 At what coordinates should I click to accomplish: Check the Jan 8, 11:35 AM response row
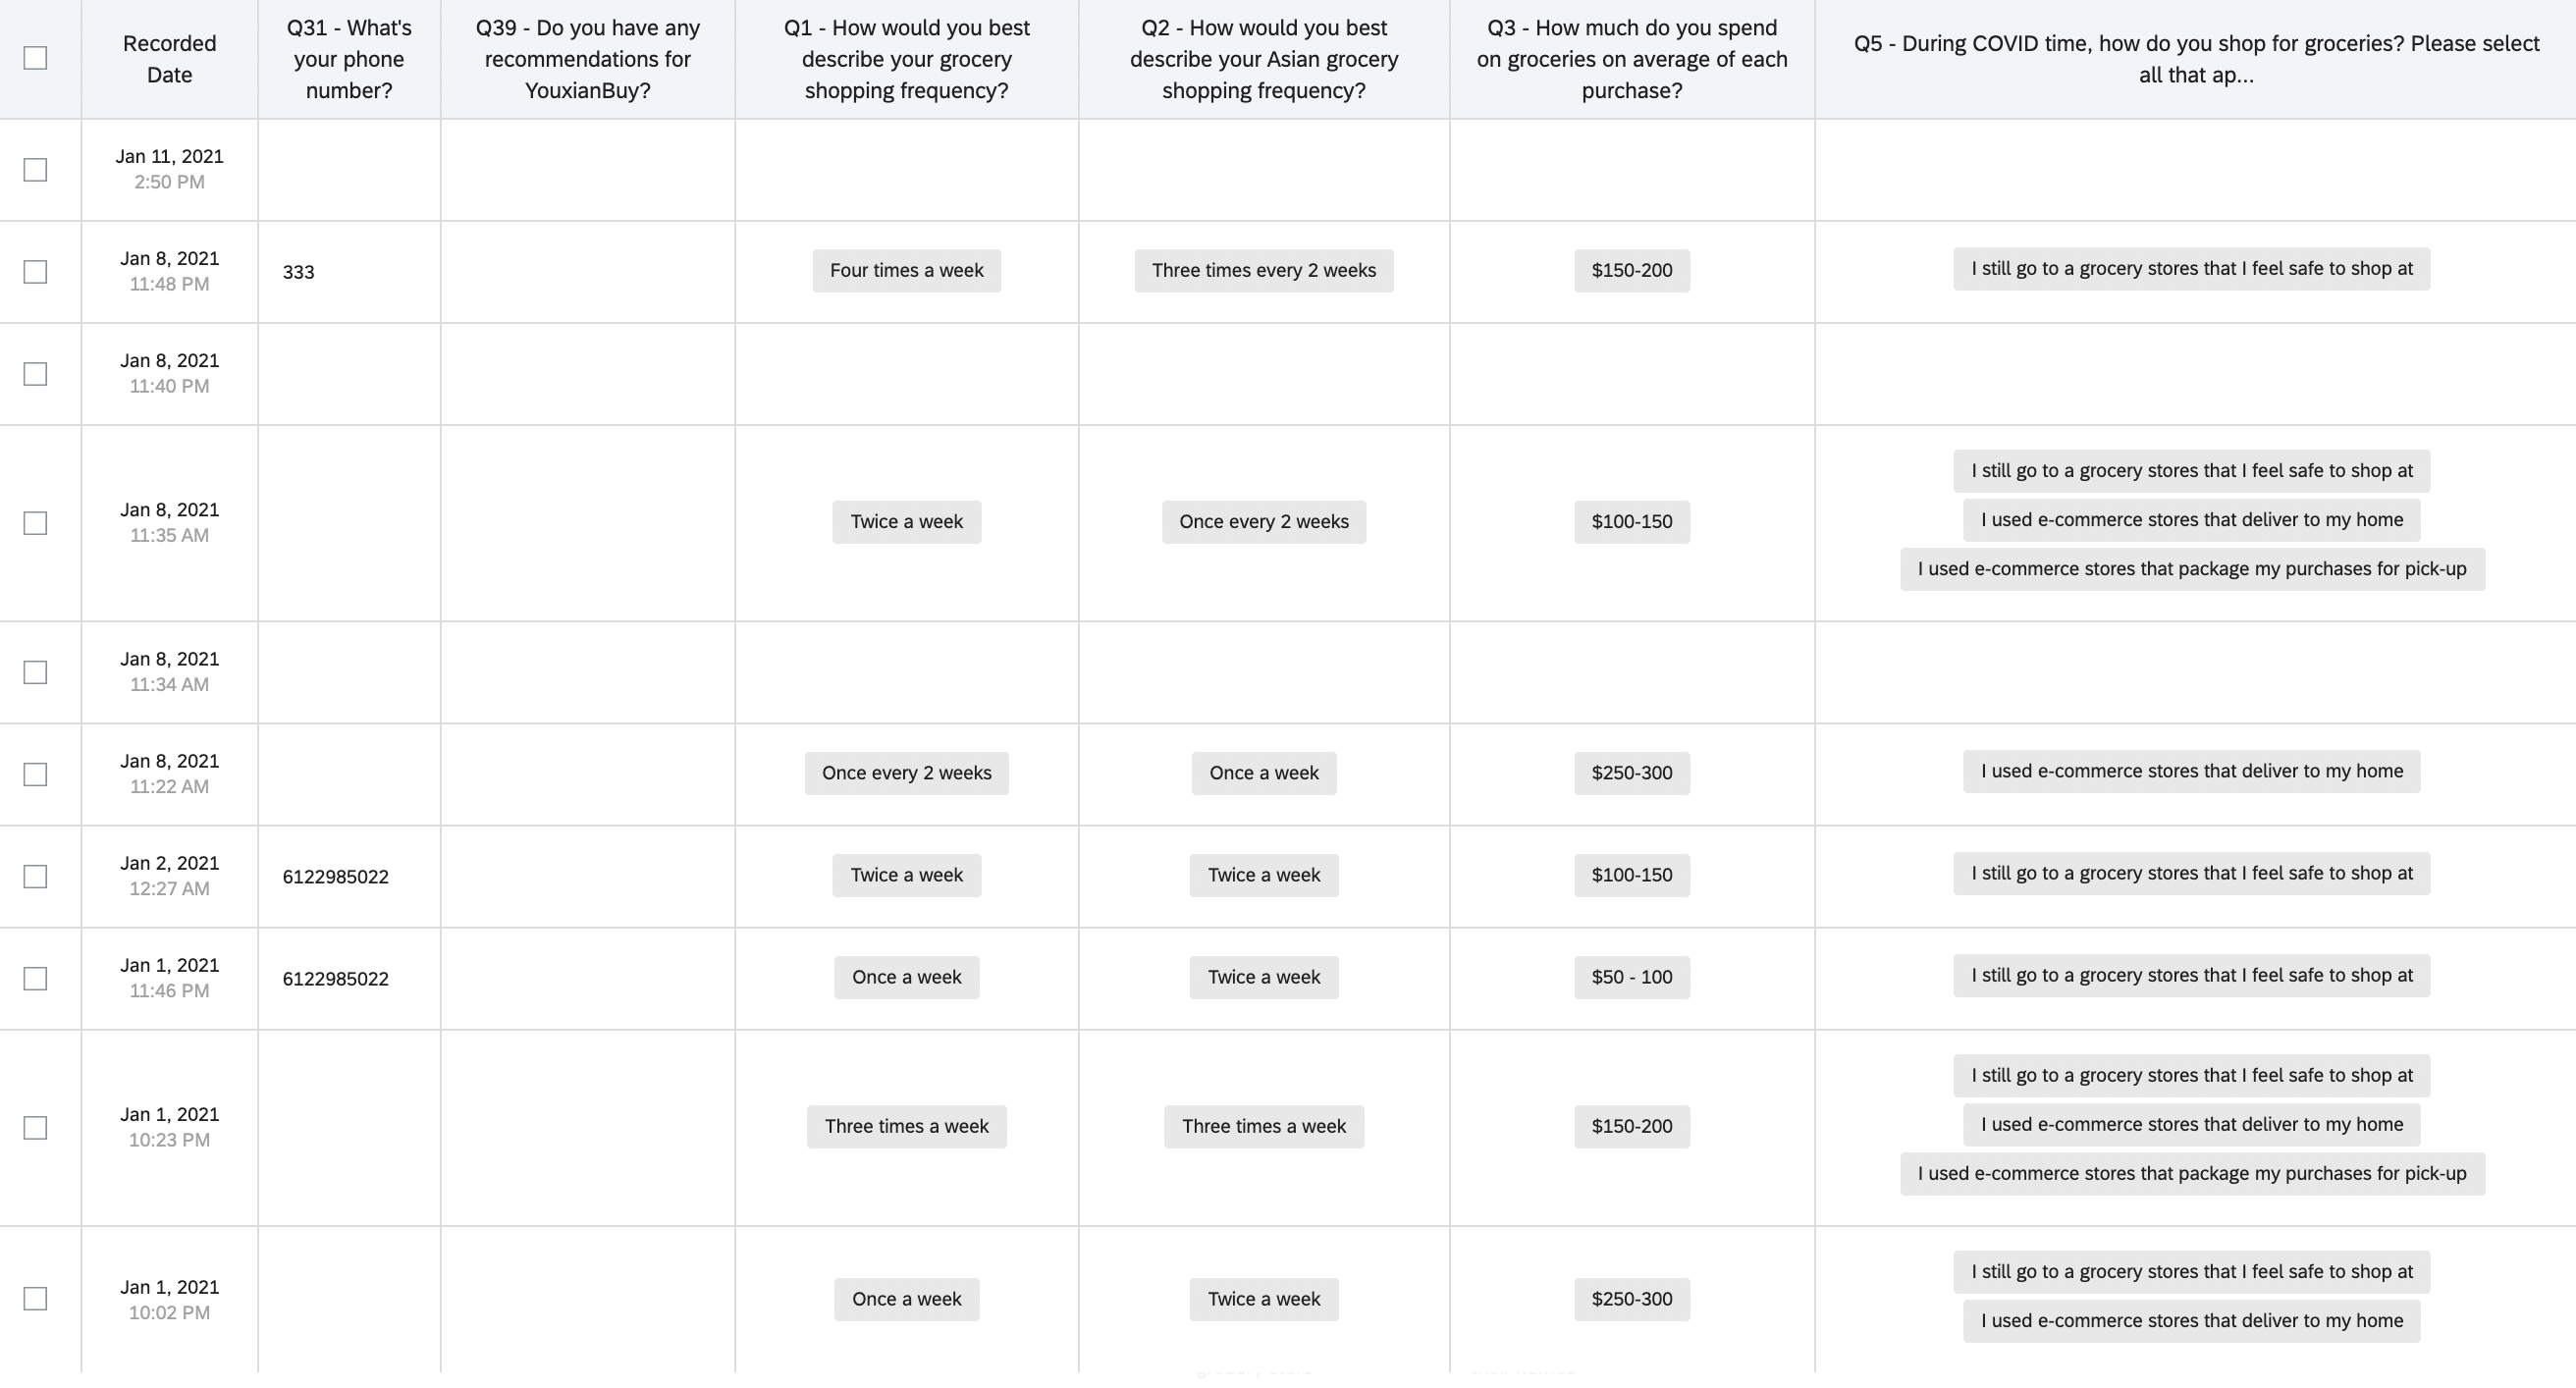tap(35, 523)
